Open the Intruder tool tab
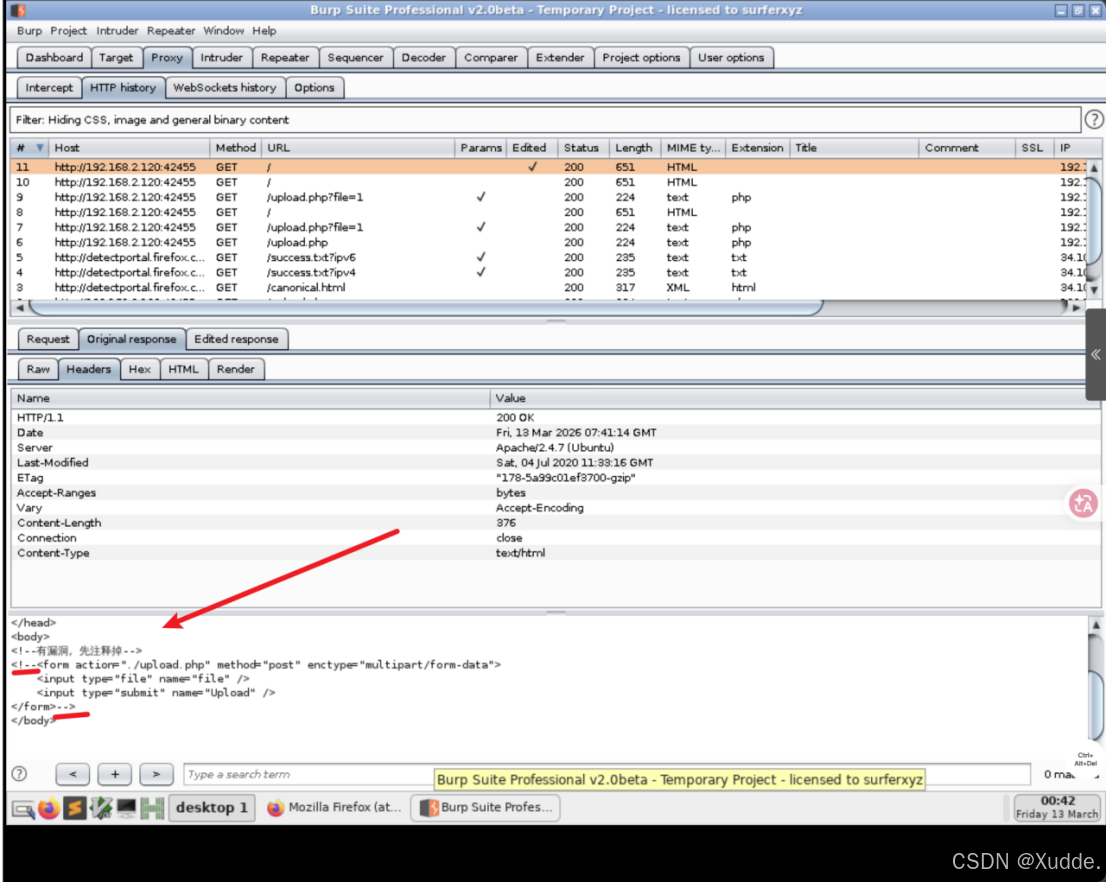 (221, 58)
